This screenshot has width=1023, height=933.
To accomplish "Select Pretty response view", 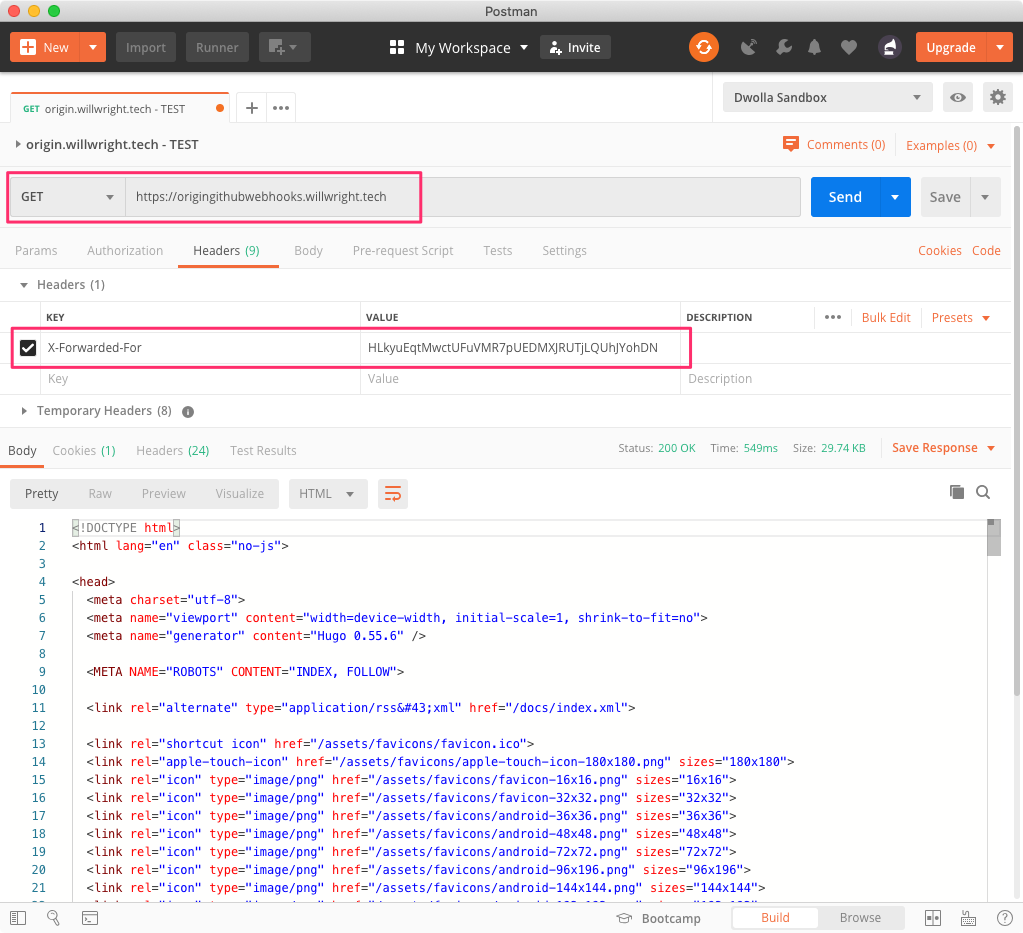I will point(42,494).
